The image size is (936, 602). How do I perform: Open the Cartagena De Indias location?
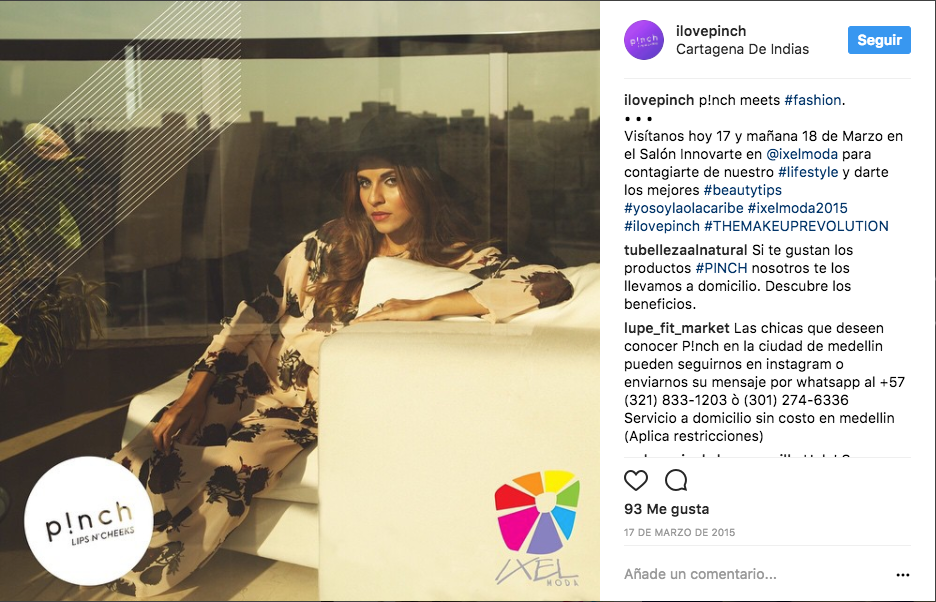(x=742, y=50)
